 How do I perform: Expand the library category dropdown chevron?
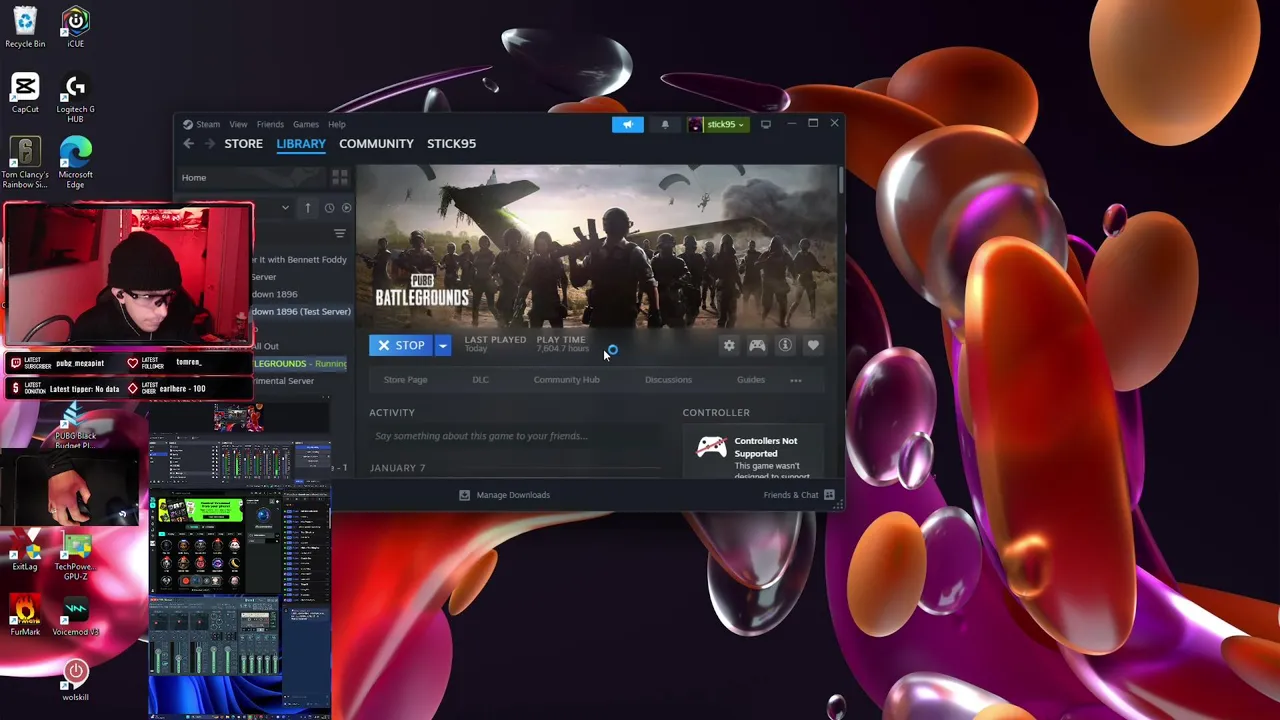[285, 208]
